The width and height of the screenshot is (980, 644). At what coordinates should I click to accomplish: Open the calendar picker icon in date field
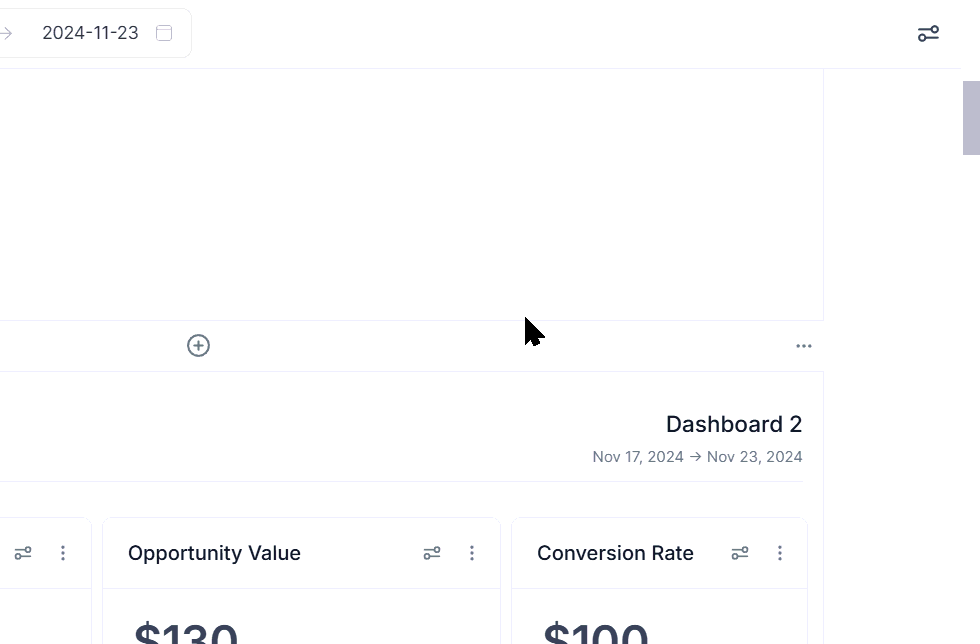164,33
